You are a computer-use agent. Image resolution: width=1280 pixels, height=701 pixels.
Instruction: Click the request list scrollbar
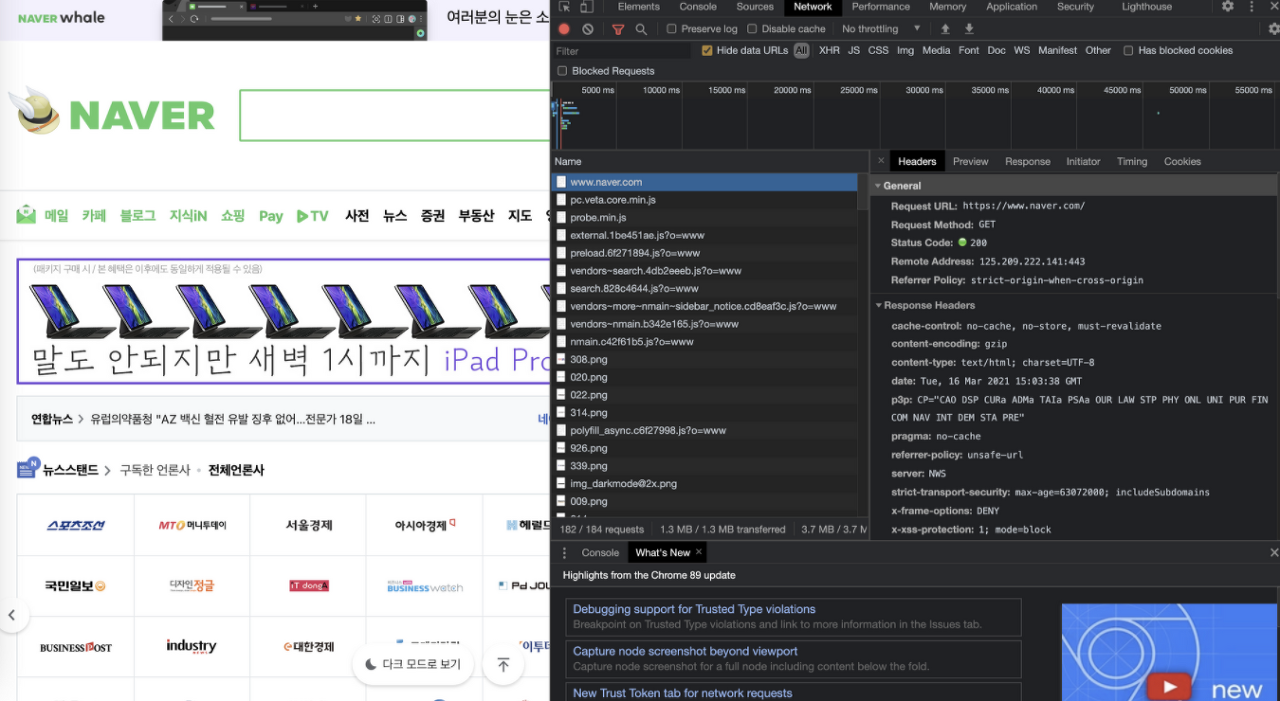pyautogui.click(x=863, y=192)
